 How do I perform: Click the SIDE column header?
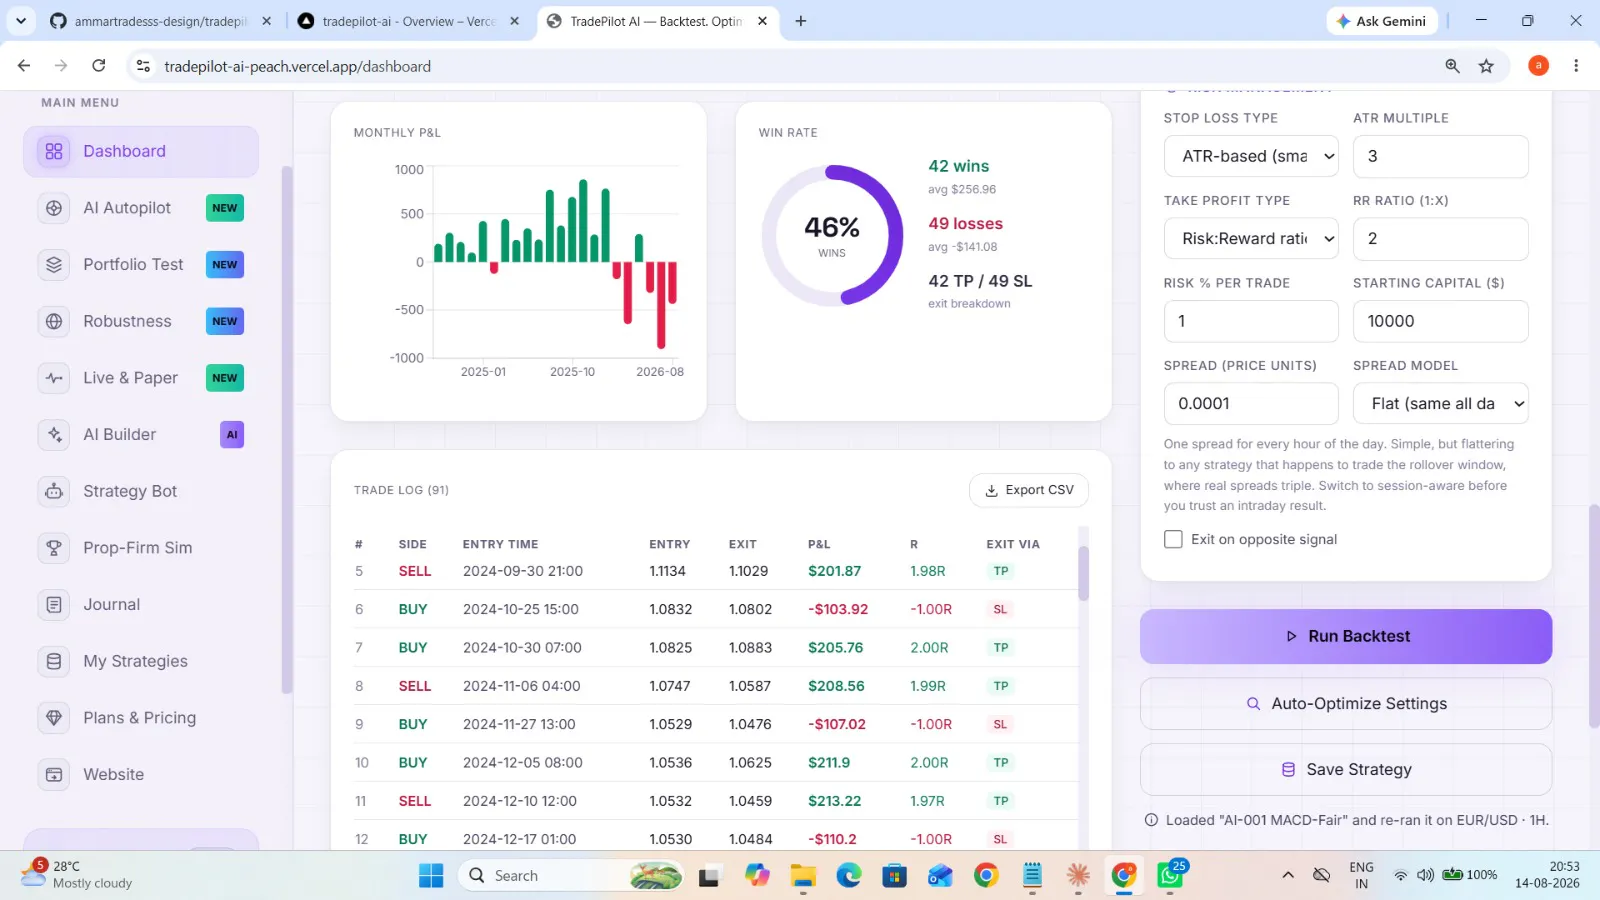pyautogui.click(x=412, y=545)
